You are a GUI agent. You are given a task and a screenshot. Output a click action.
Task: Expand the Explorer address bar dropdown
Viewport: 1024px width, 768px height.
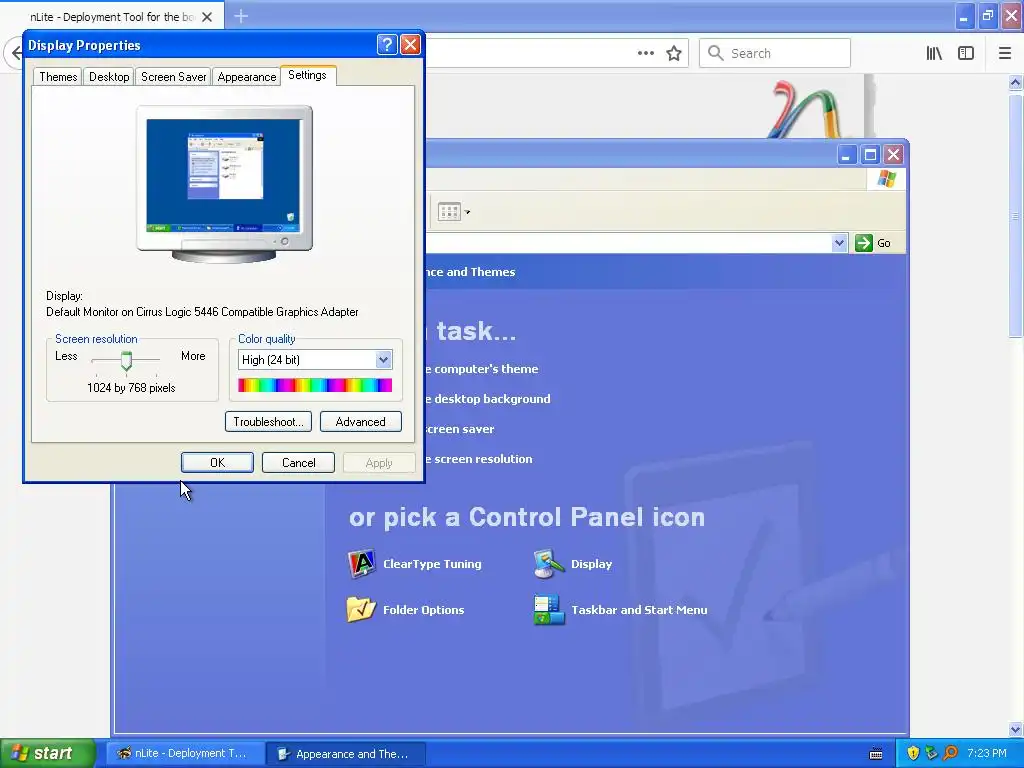839,243
